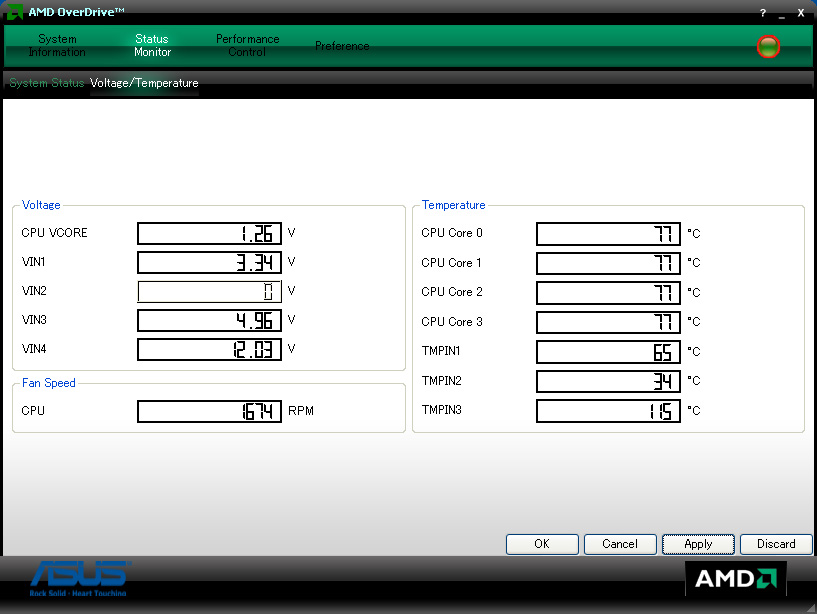Image resolution: width=817 pixels, height=614 pixels.
Task: Switch to the Status Monitor tab
Action: coord(152,46)
